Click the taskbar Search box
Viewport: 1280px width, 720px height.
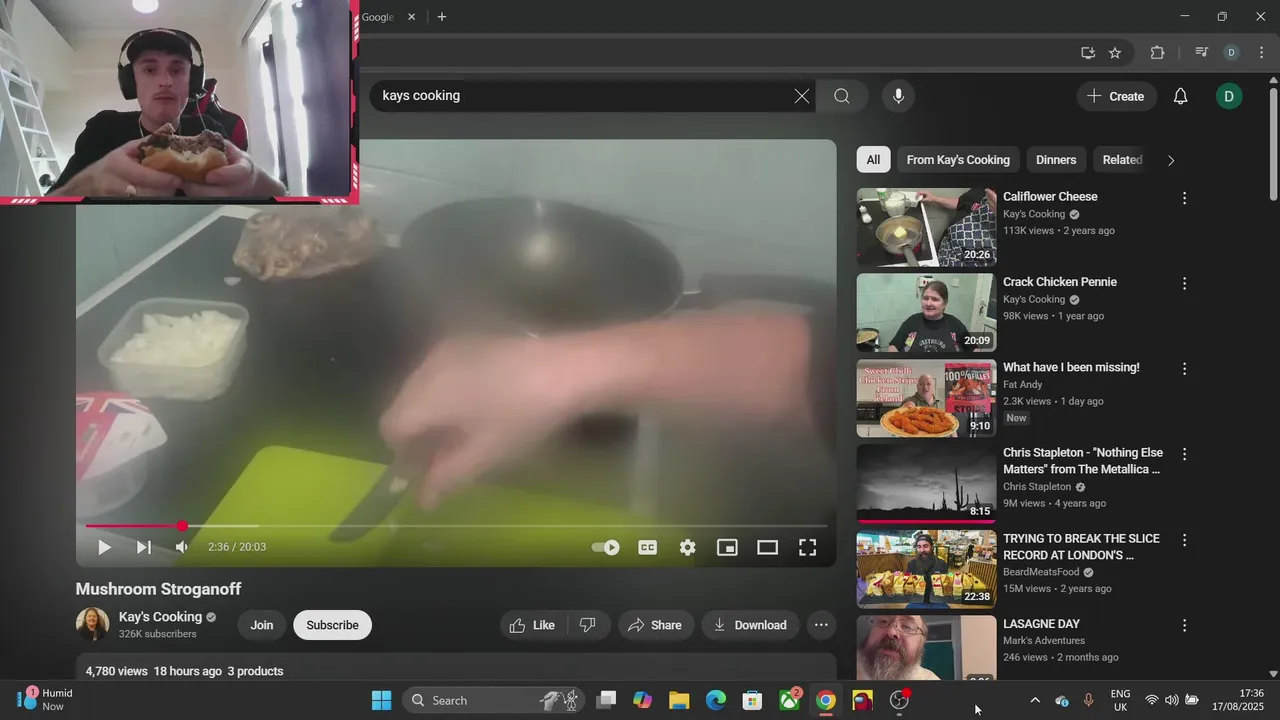click(x=495, y=700)
